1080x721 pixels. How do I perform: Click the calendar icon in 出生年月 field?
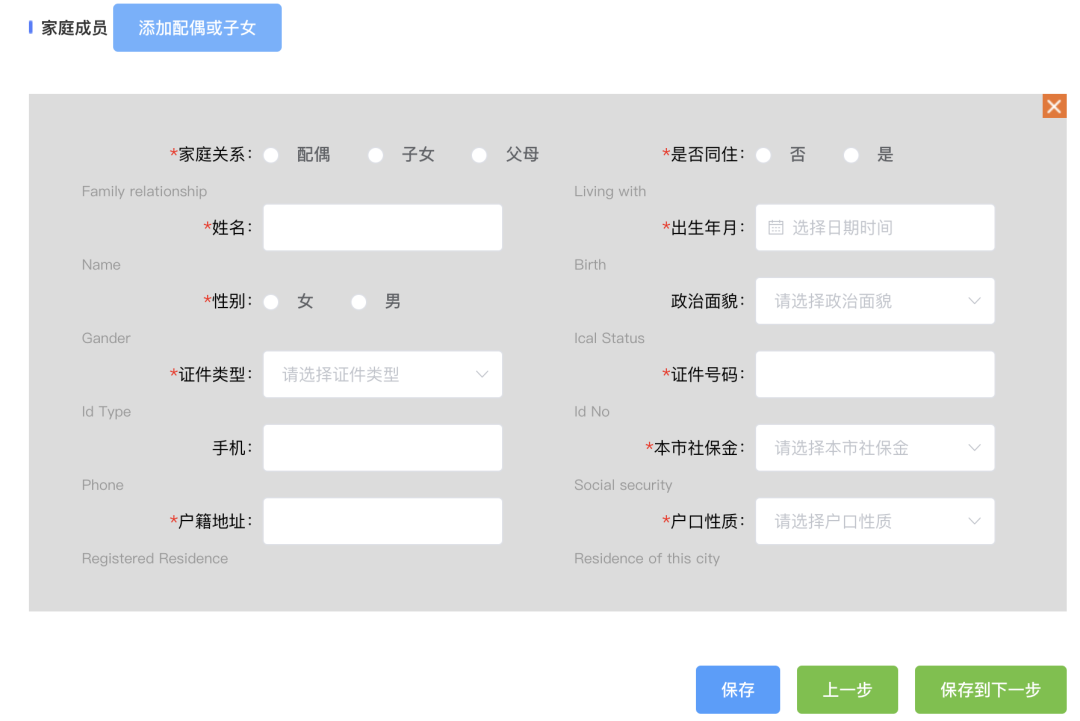tap(776, 228)
